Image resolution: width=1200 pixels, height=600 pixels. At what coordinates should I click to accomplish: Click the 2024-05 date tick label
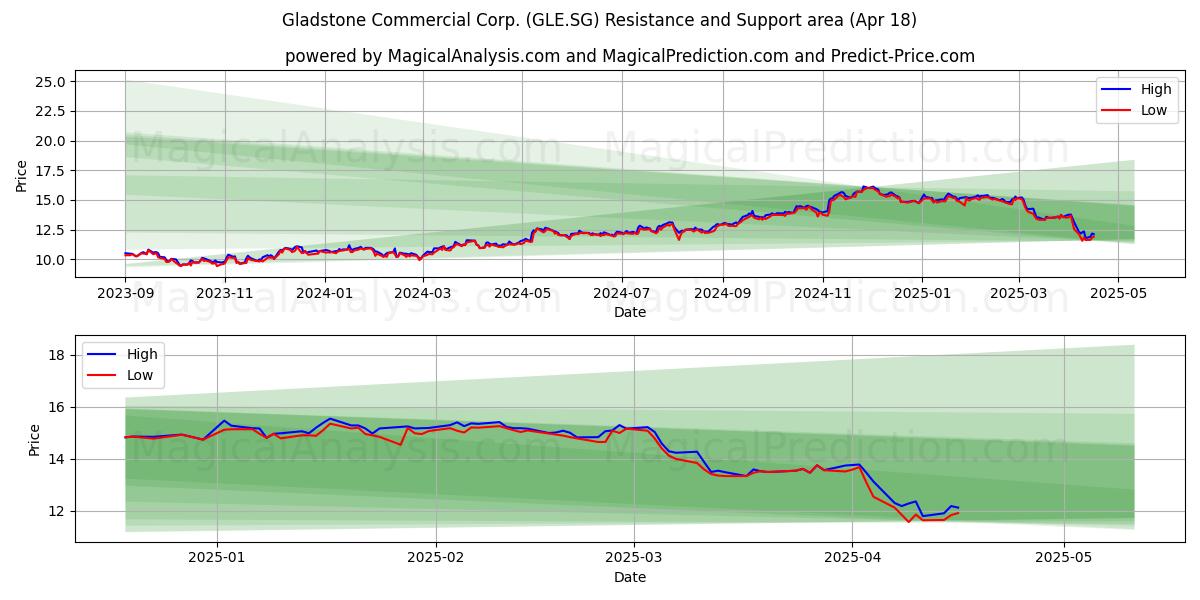tap(523, 293)
